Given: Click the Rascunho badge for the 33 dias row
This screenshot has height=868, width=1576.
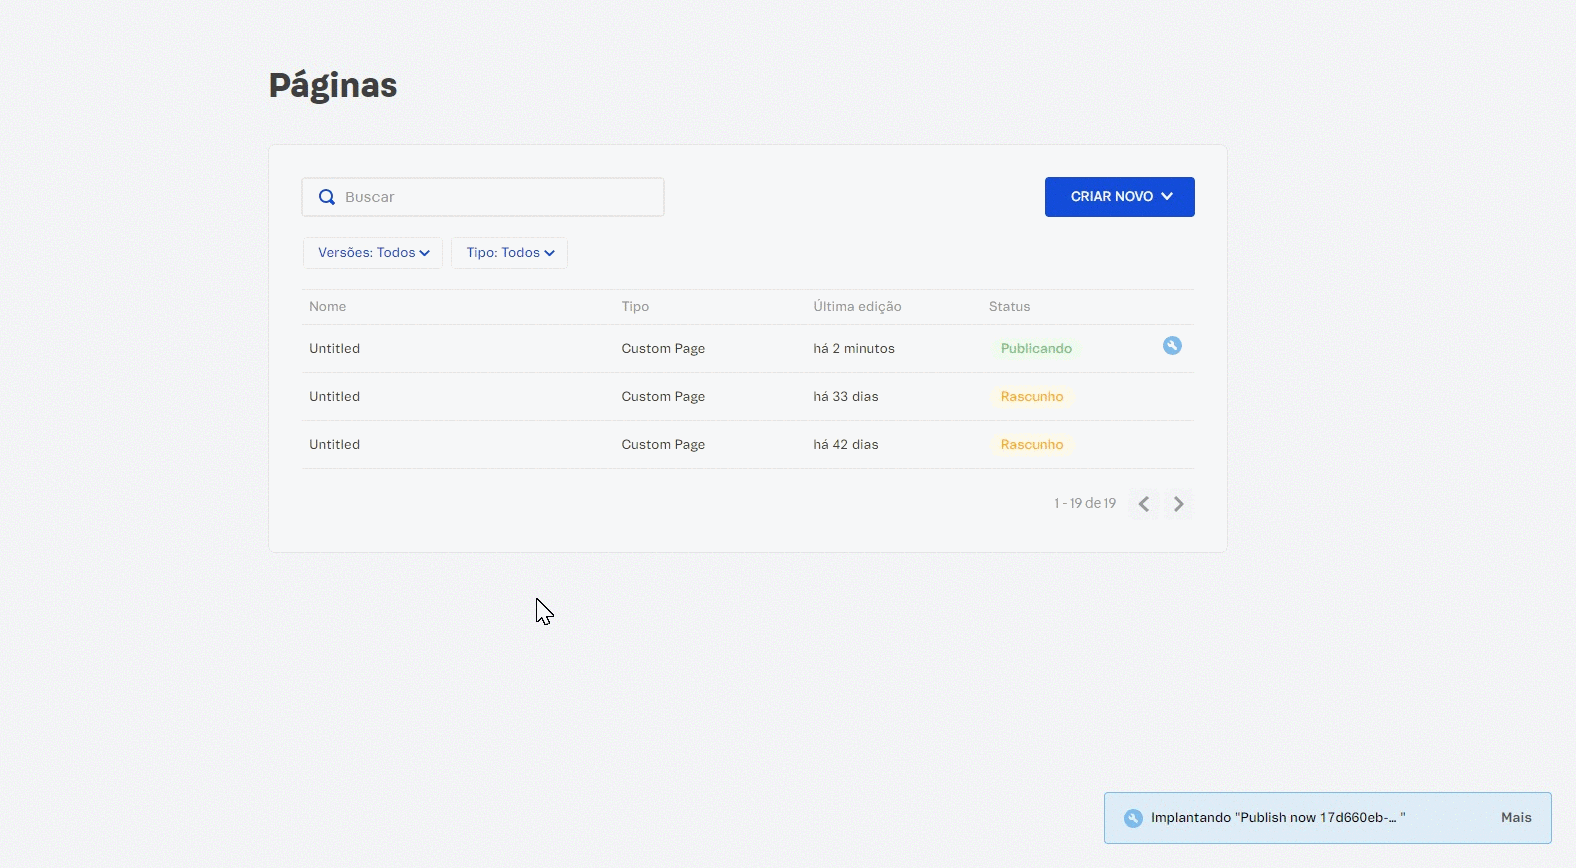Looking at the screenshot, I should pyautogui.click(x=1032, y=397).
